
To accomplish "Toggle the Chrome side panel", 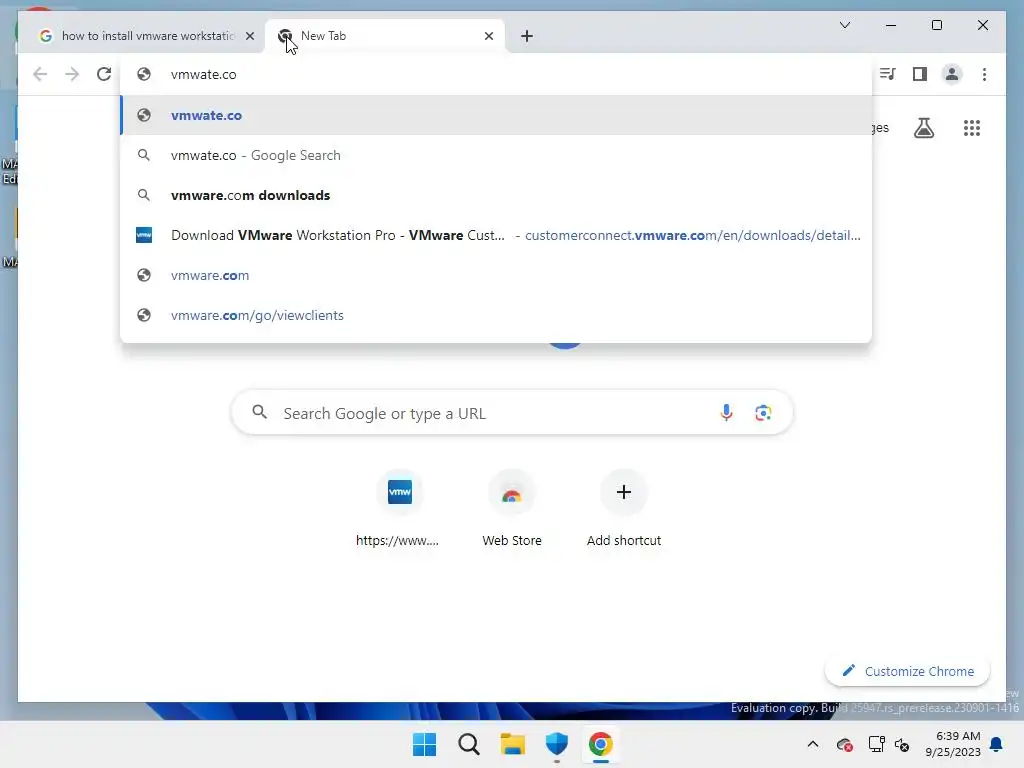I will 920,74.
